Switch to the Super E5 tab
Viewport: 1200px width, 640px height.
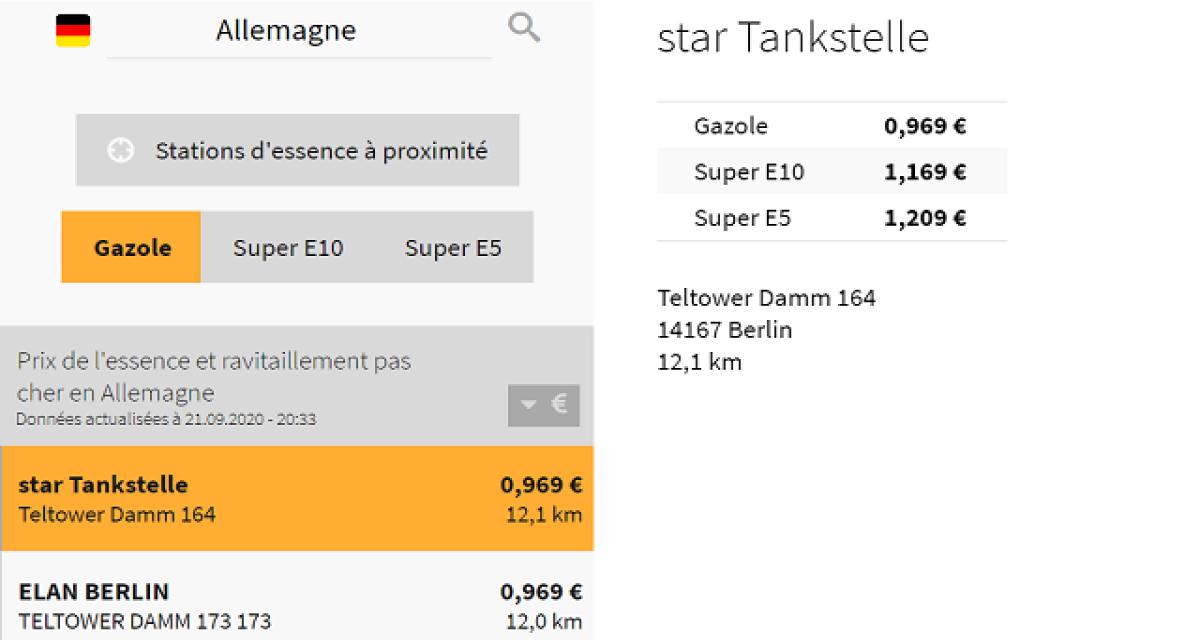453,248
